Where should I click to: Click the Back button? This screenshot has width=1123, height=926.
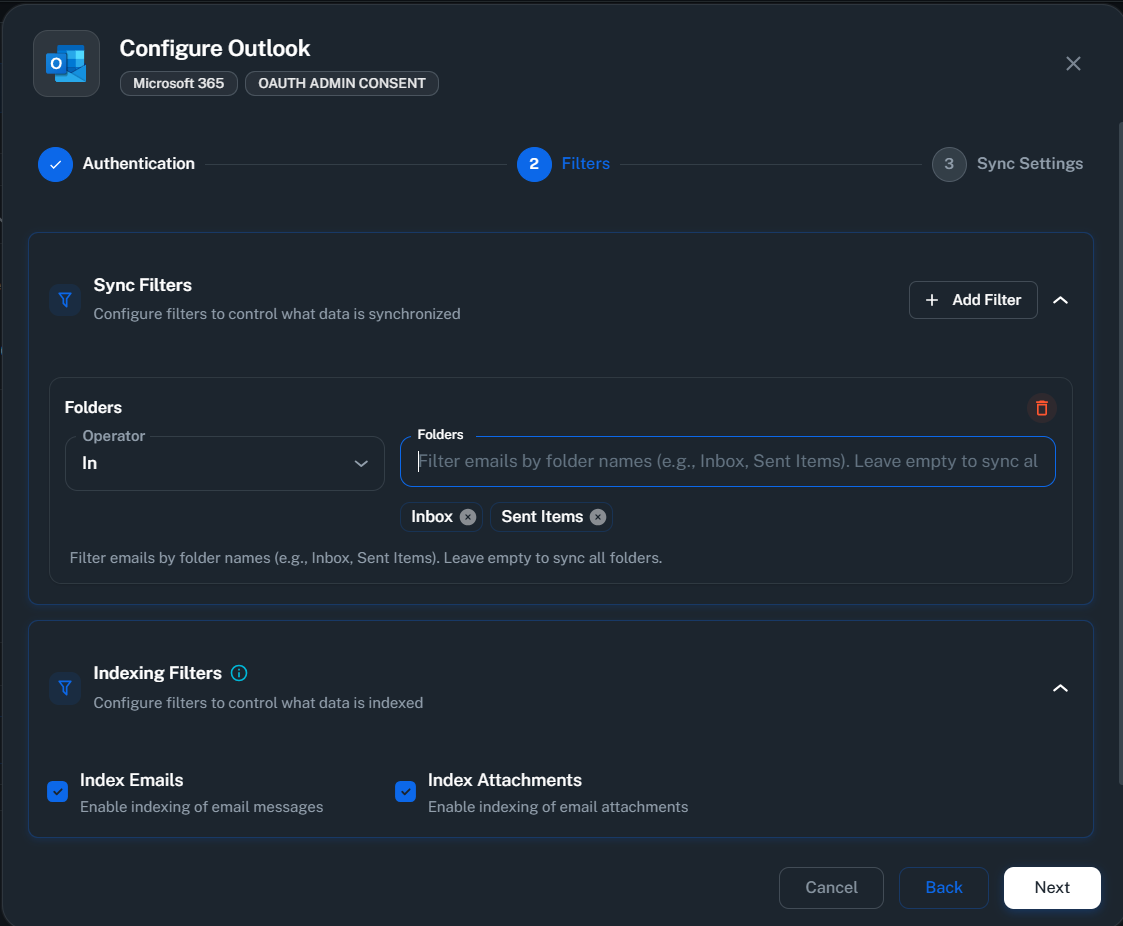tap(943, 887)
